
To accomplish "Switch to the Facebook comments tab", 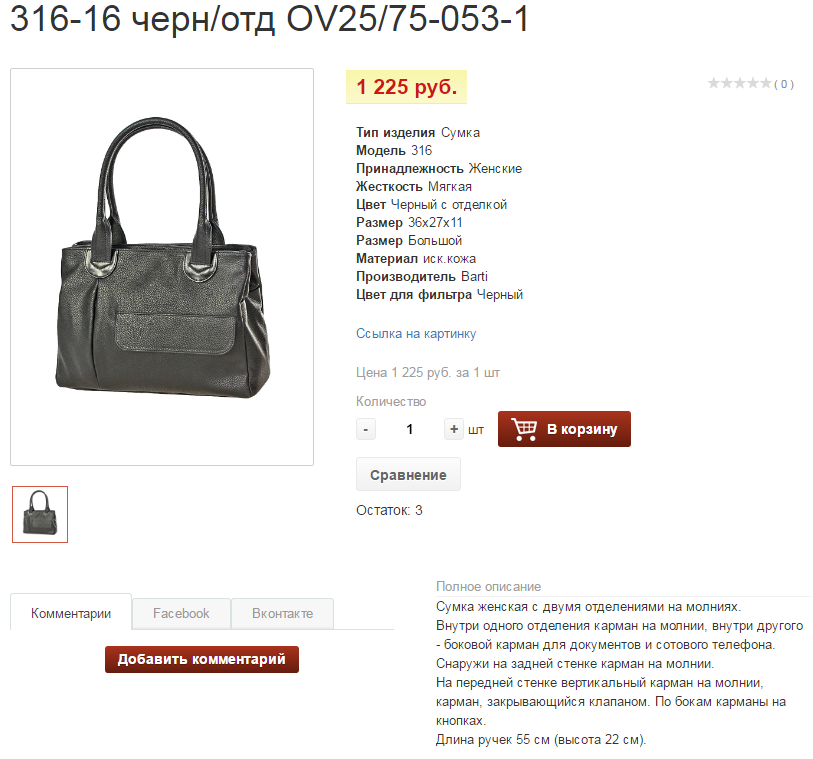I will tap(181, 613).
